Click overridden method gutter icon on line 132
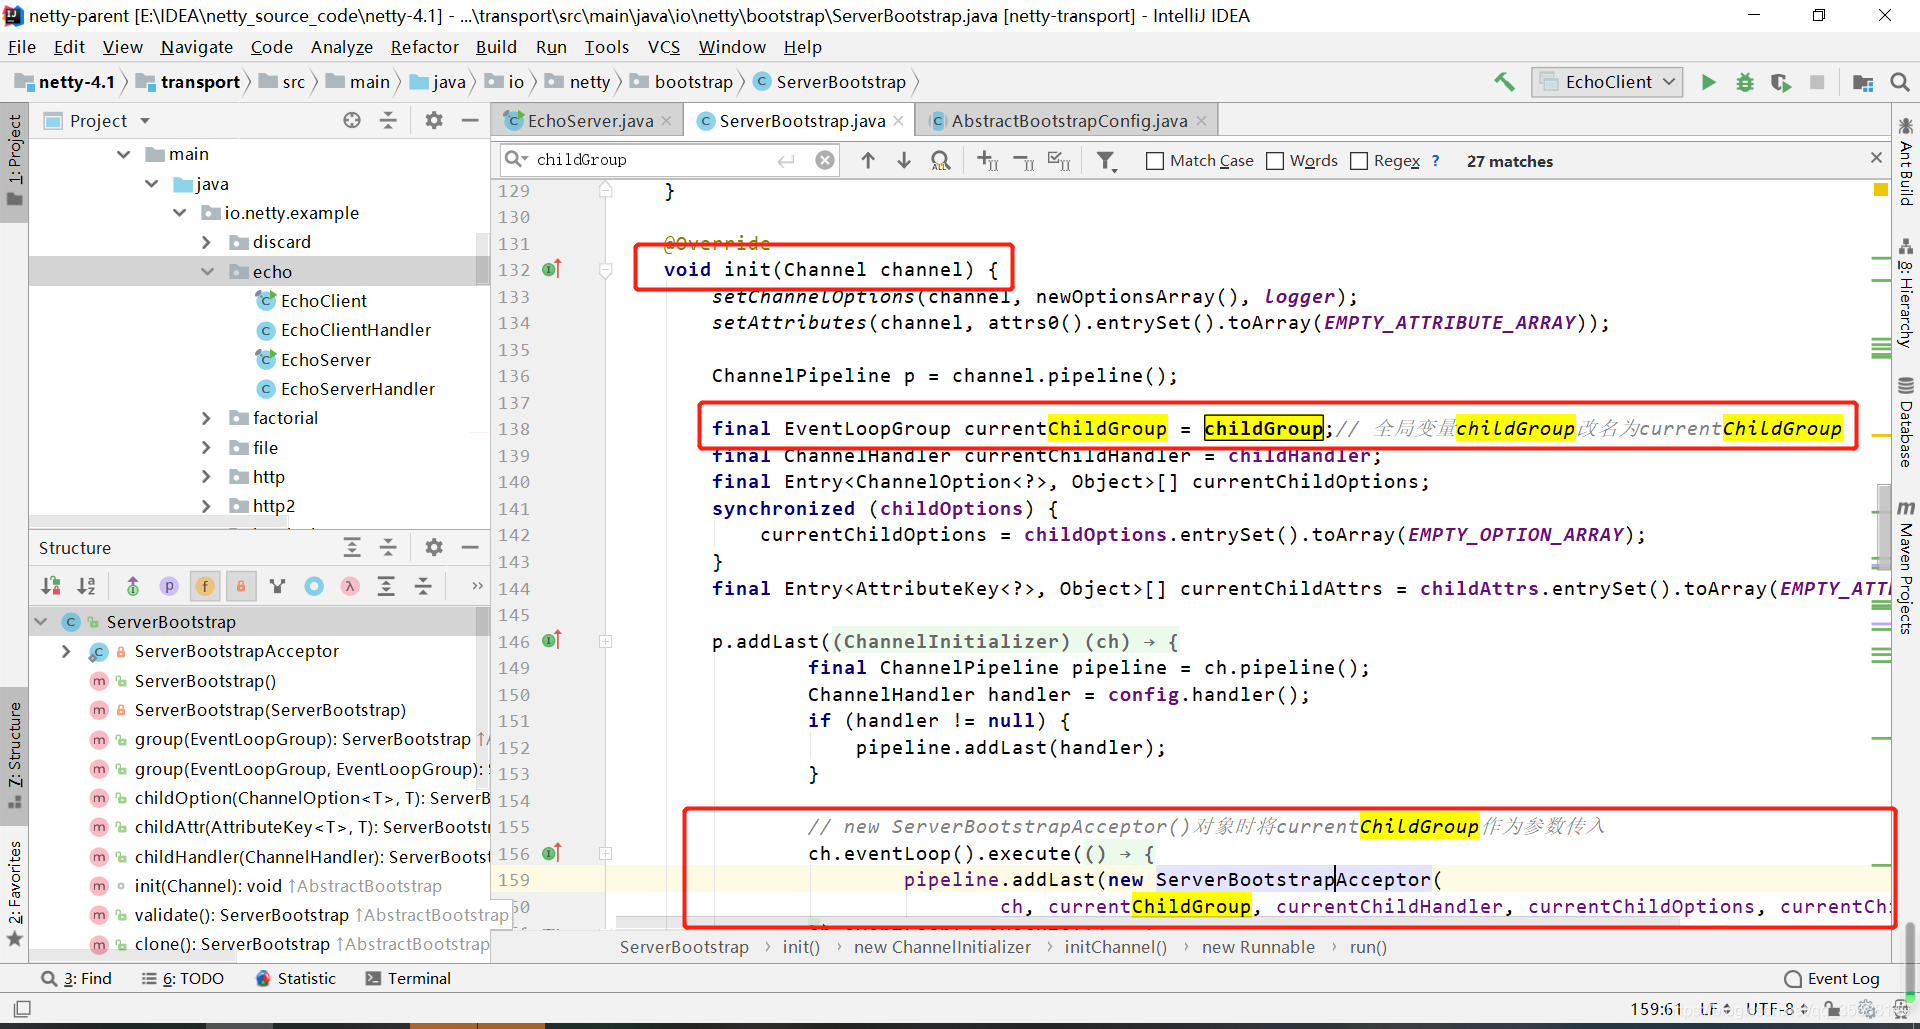This screenshot has height=1029, width=1920. pos(552,269)
